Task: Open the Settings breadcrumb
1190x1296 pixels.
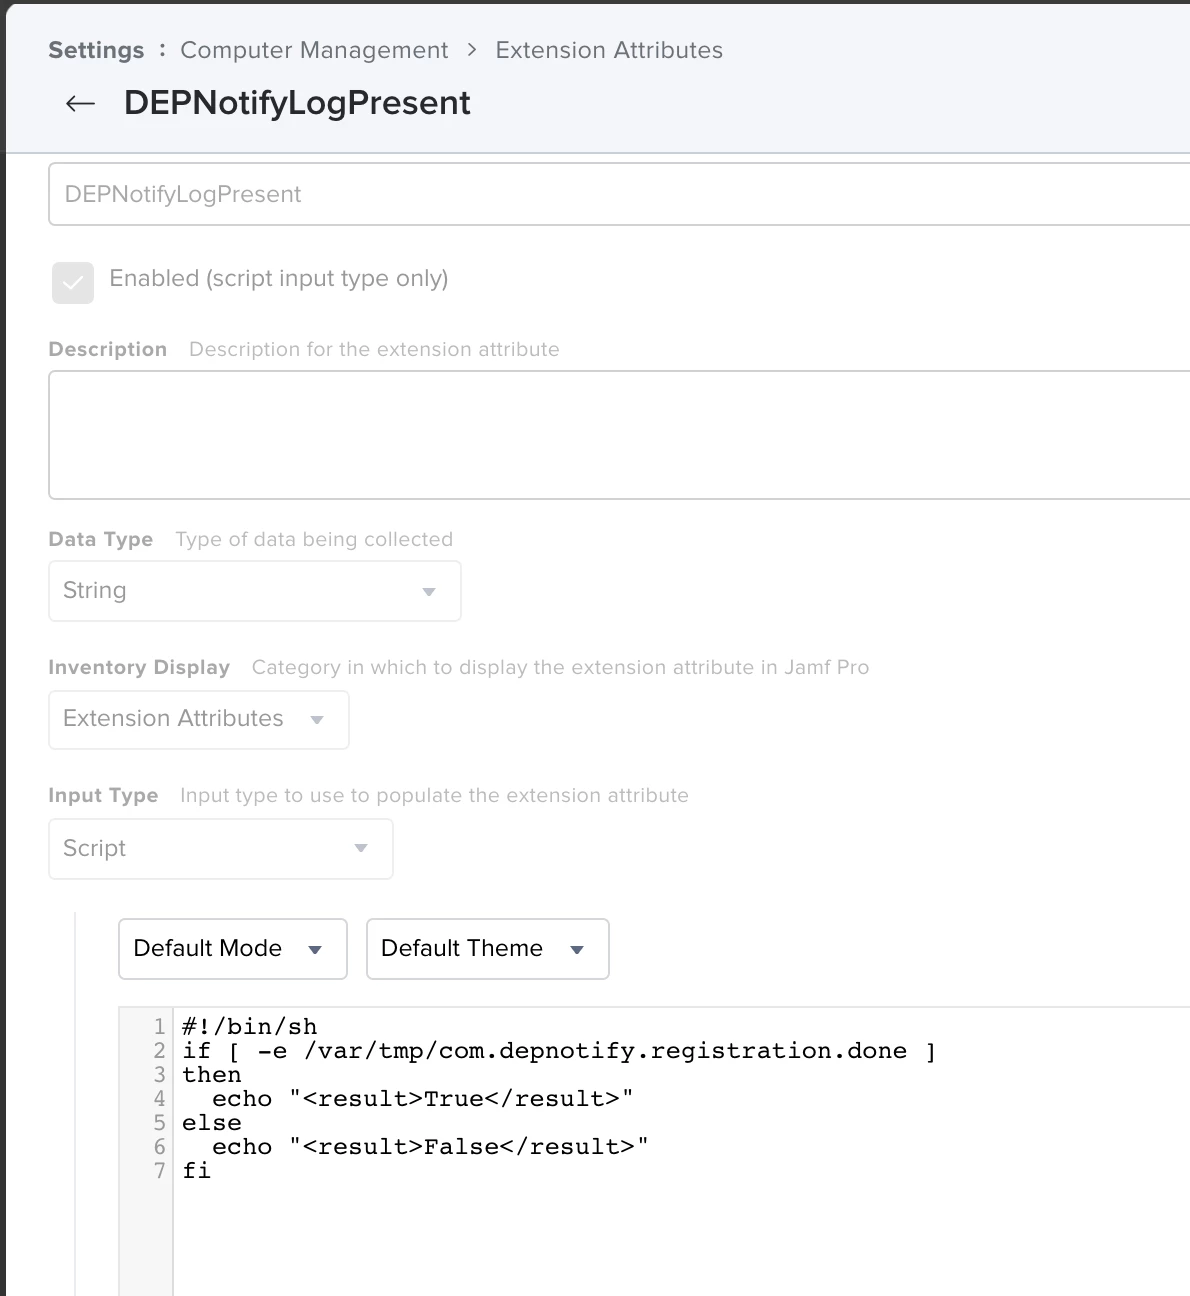Action: pyautogui.click(x=96, y=50)
